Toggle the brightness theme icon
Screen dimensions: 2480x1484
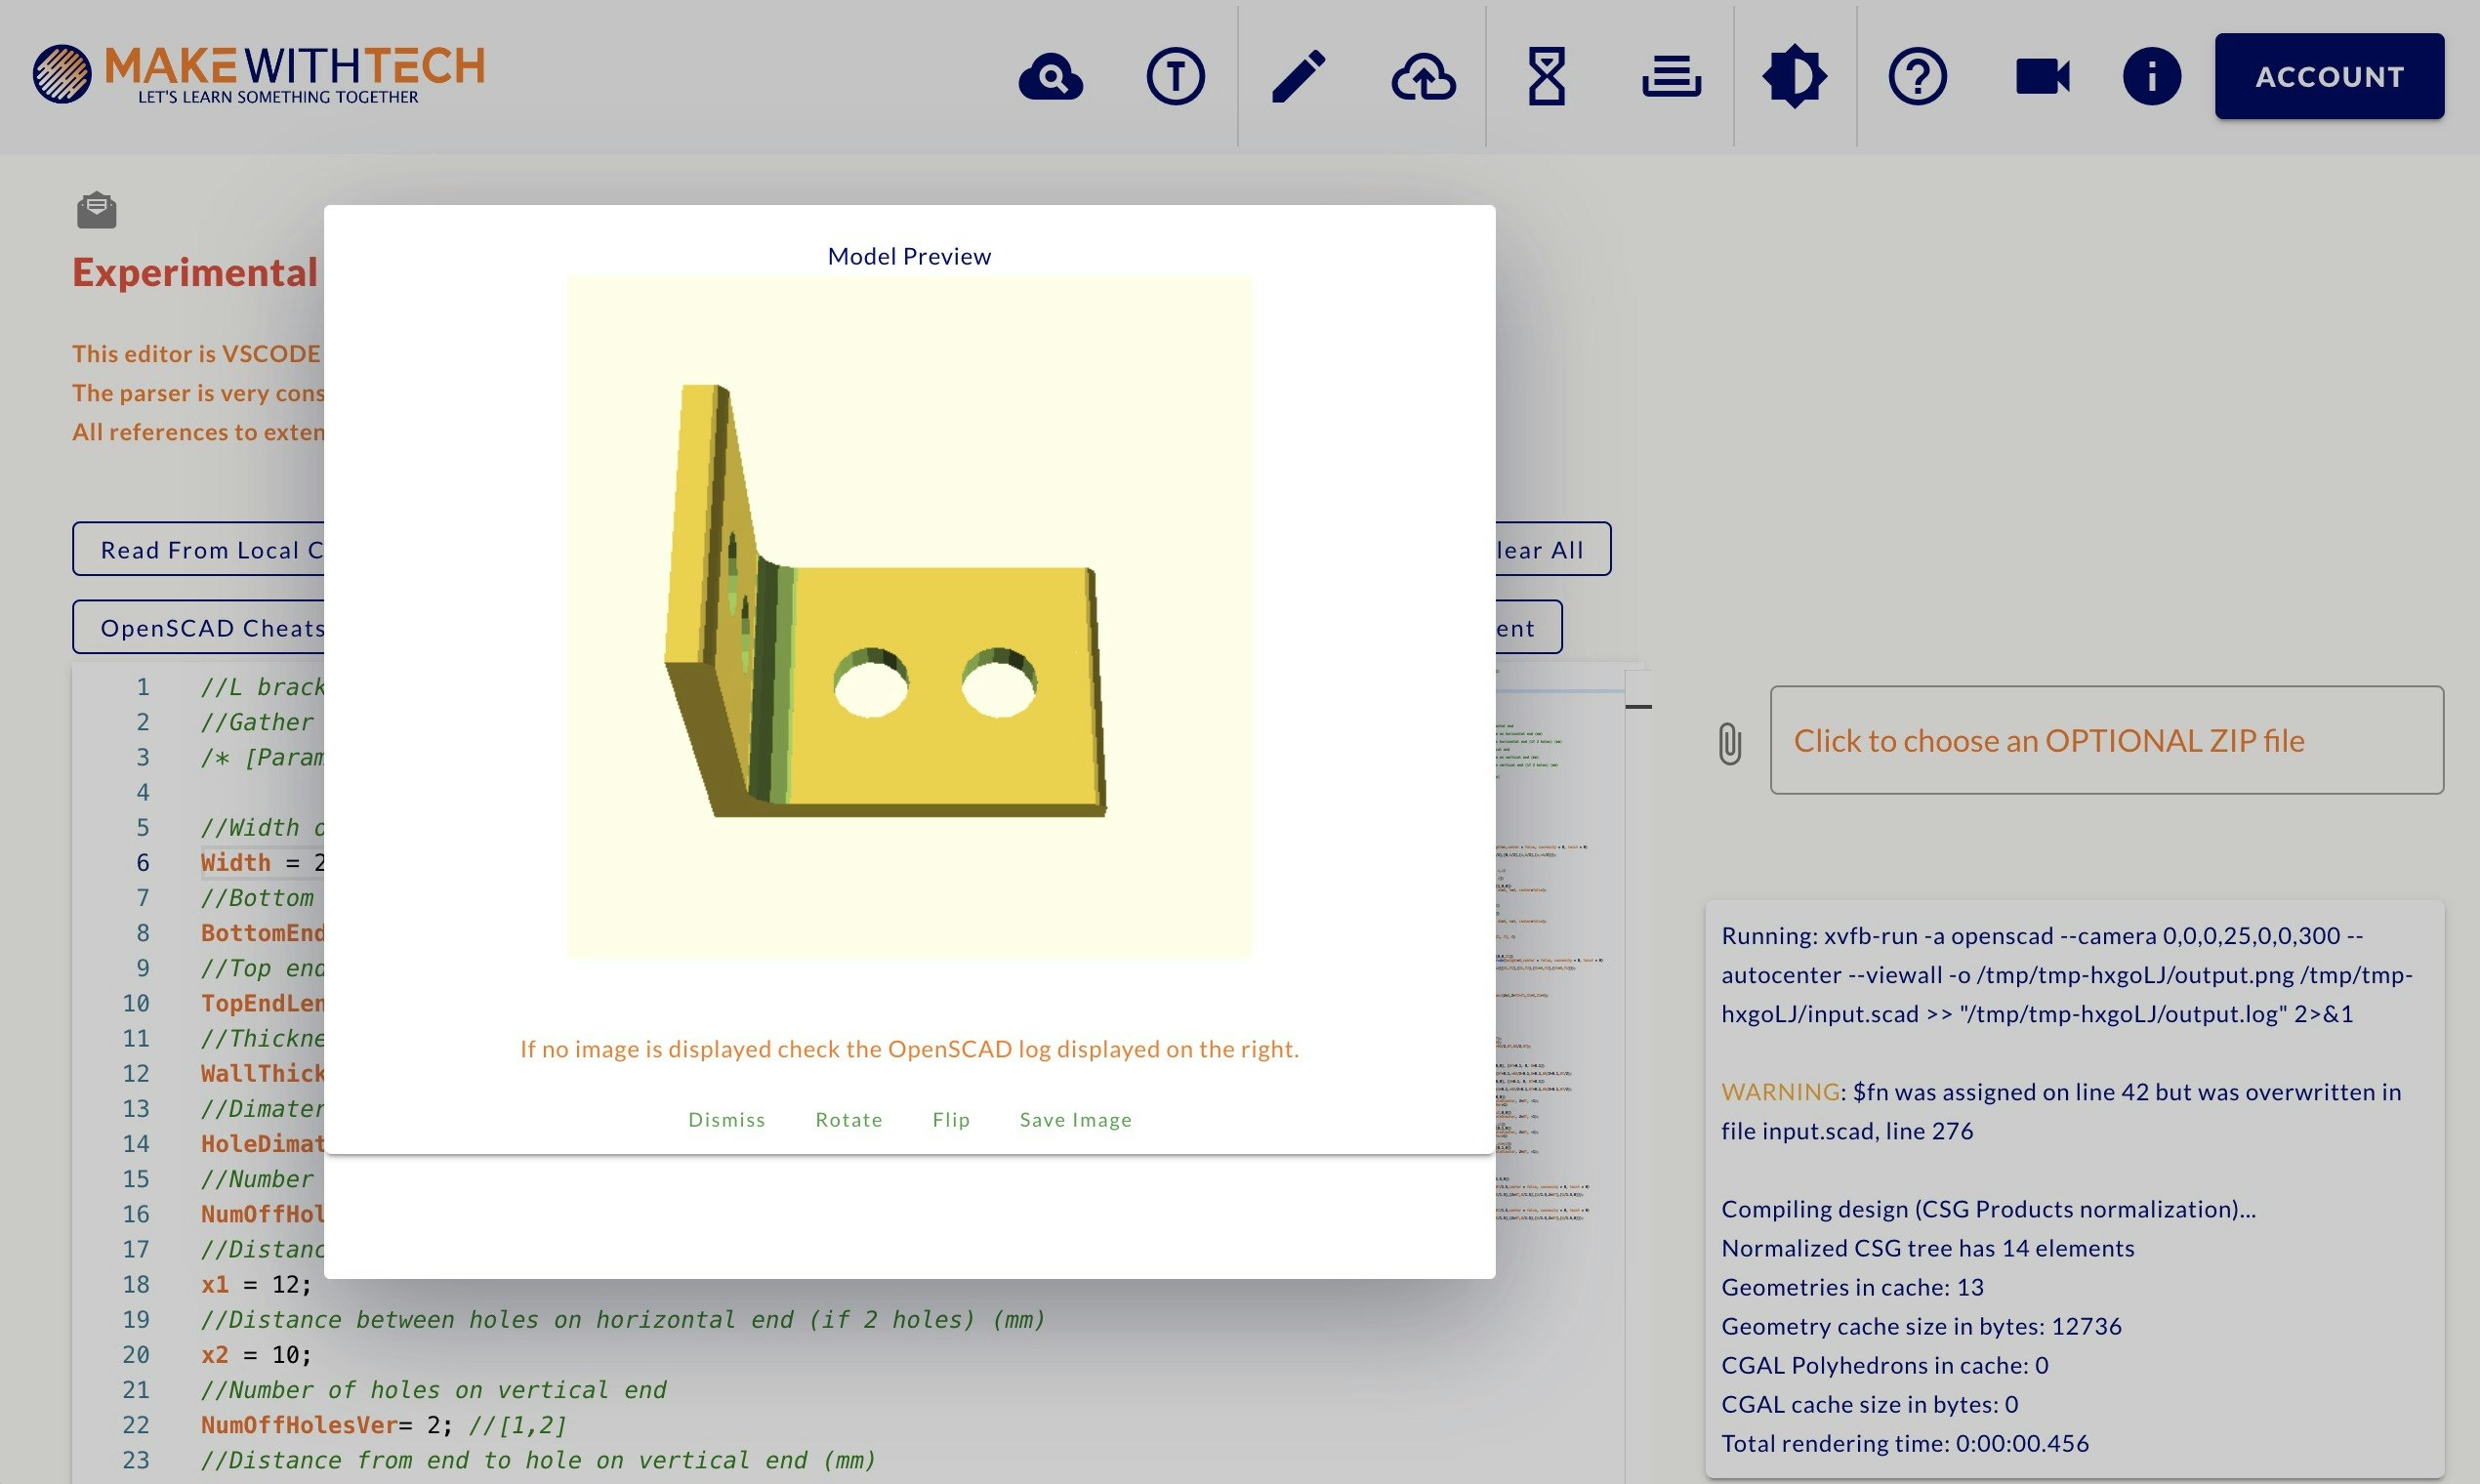click(1794, 77)
